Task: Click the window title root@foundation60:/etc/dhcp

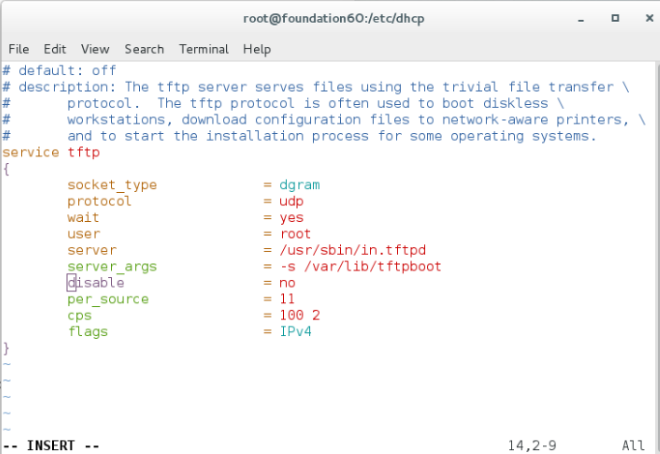Action: click(x=333, y=19)
